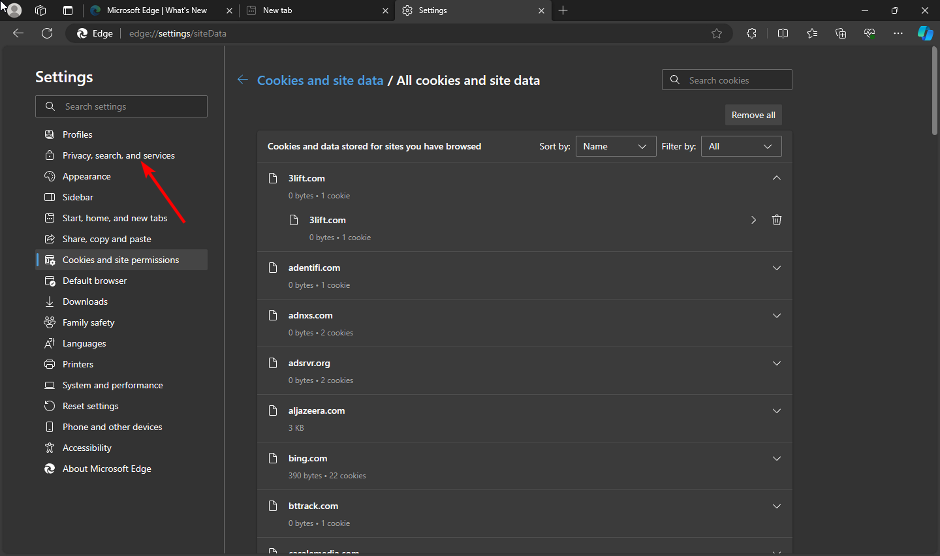Open the Copilot icon
This screenshot has height=556, width=940.
point(925,34)
